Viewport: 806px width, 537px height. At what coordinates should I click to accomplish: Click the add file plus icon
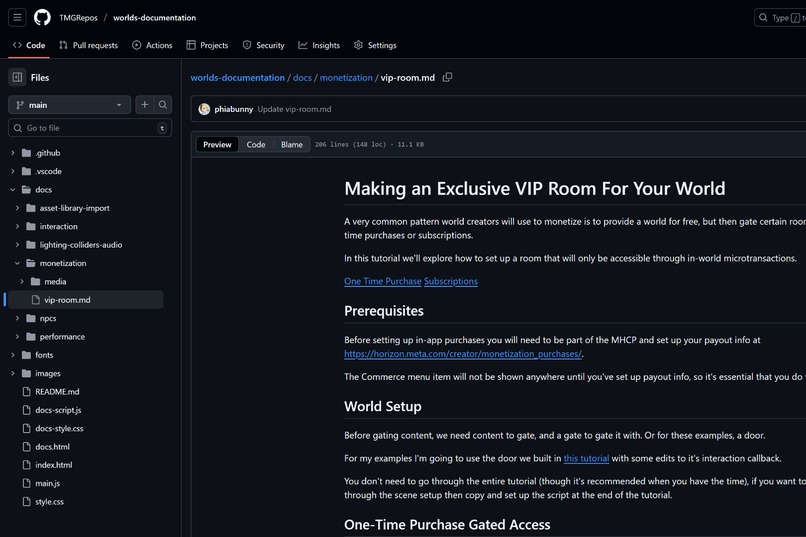pyautogui.click(x=144, y=105)
